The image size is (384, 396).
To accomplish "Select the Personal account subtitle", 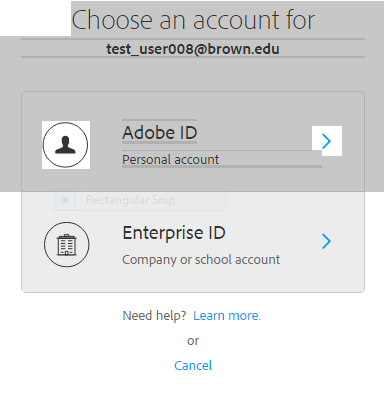I will click(x=170, y=159).
